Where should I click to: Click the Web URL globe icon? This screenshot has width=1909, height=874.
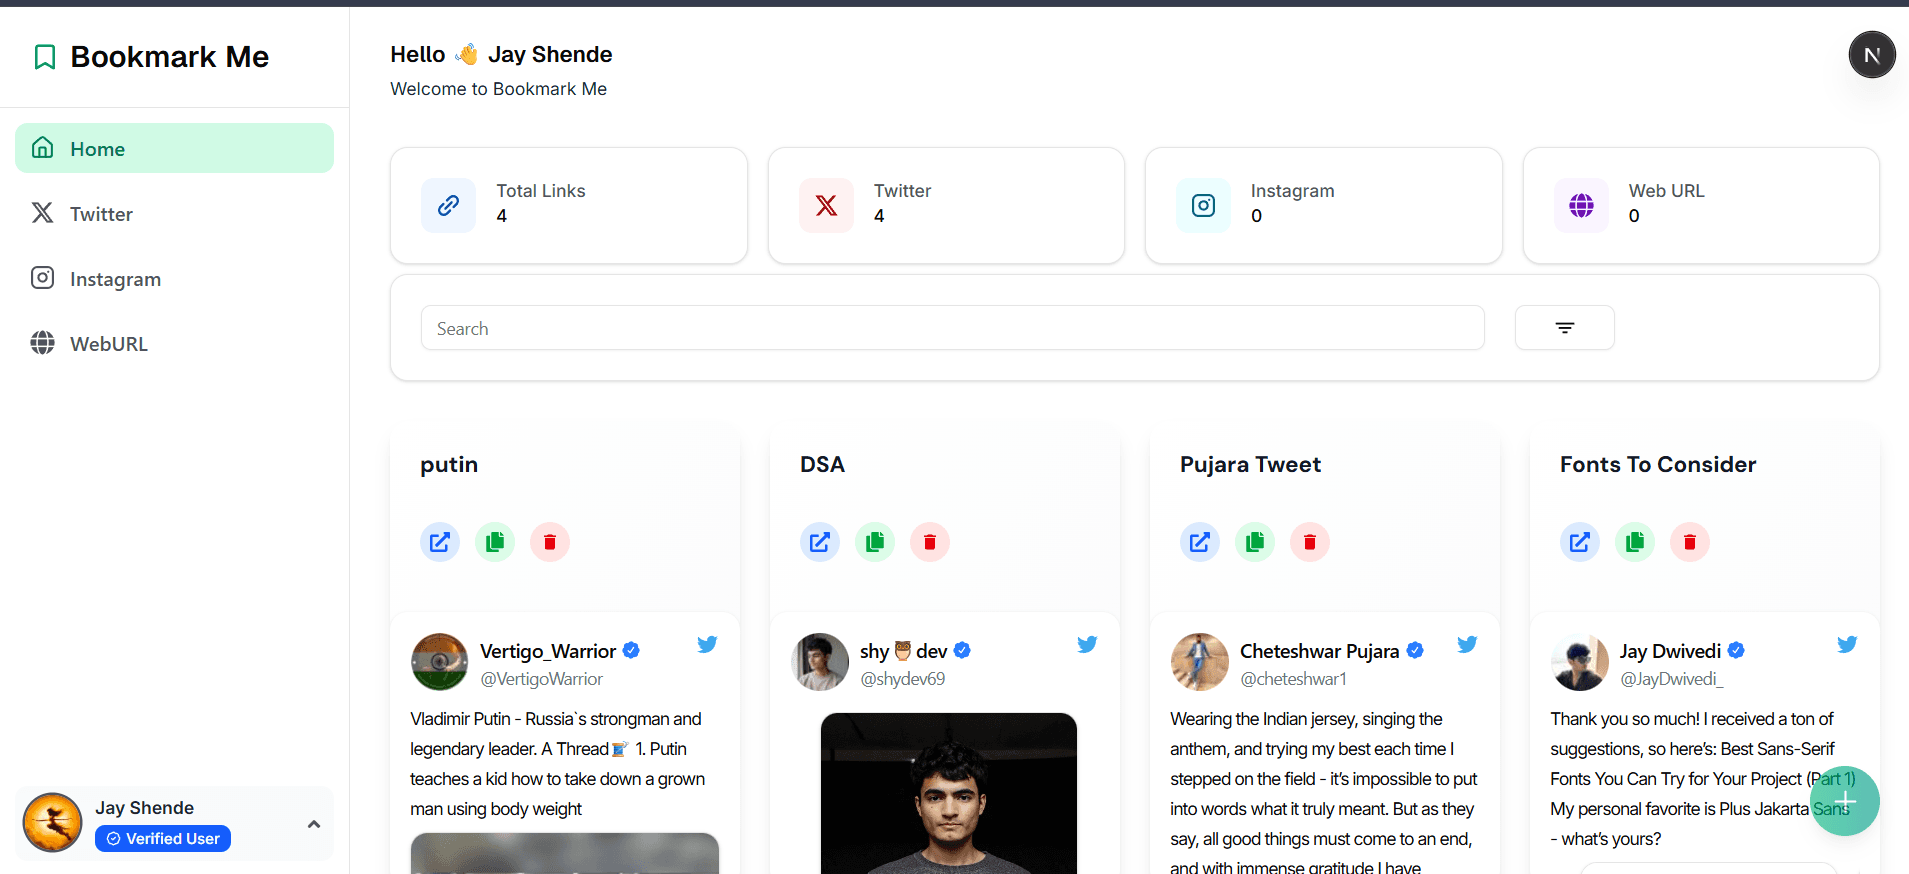[1581, 205]
